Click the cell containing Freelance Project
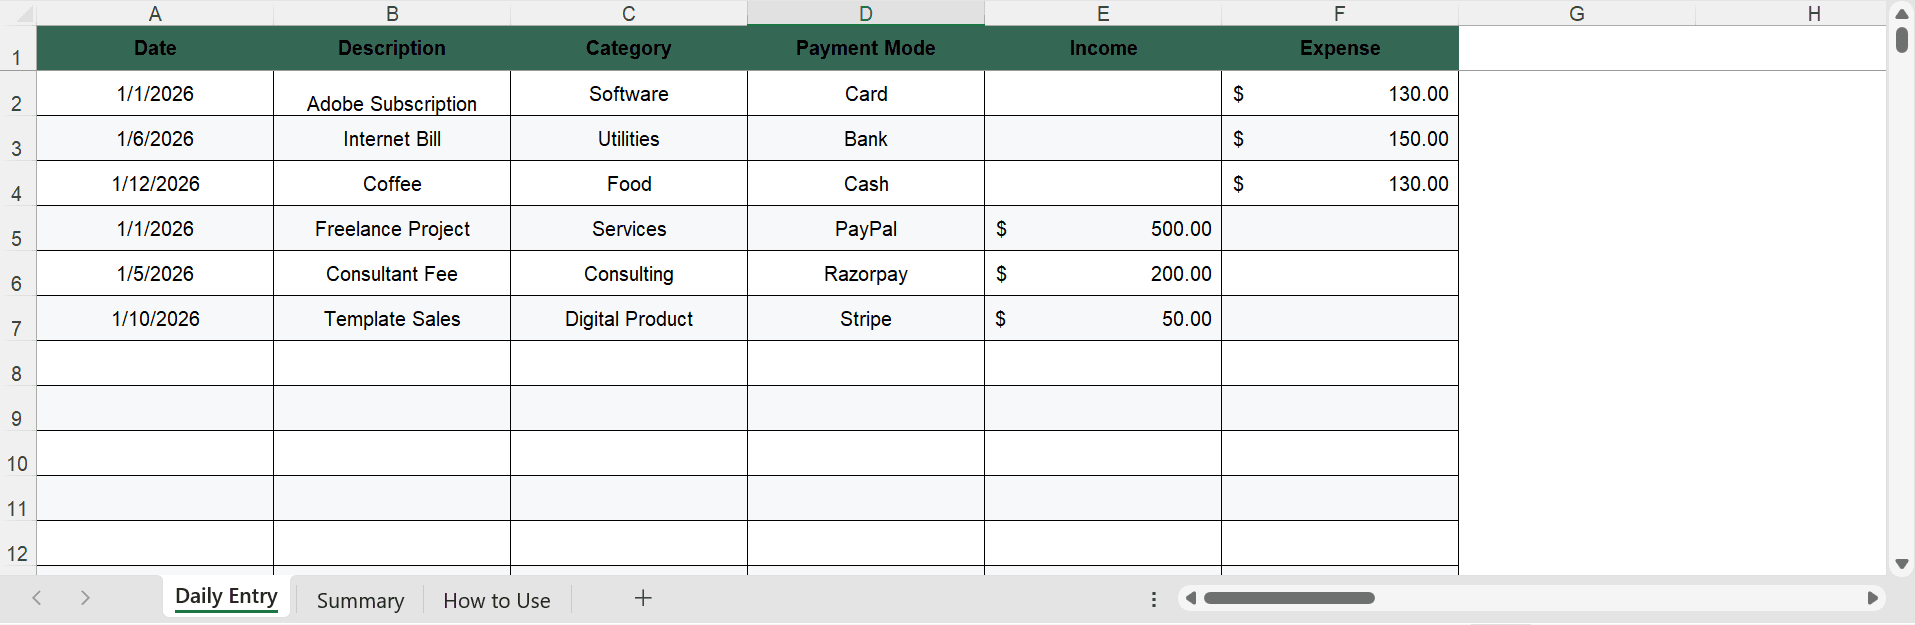The height and width of the screenshot is (625, 1915). pos(391,228)
